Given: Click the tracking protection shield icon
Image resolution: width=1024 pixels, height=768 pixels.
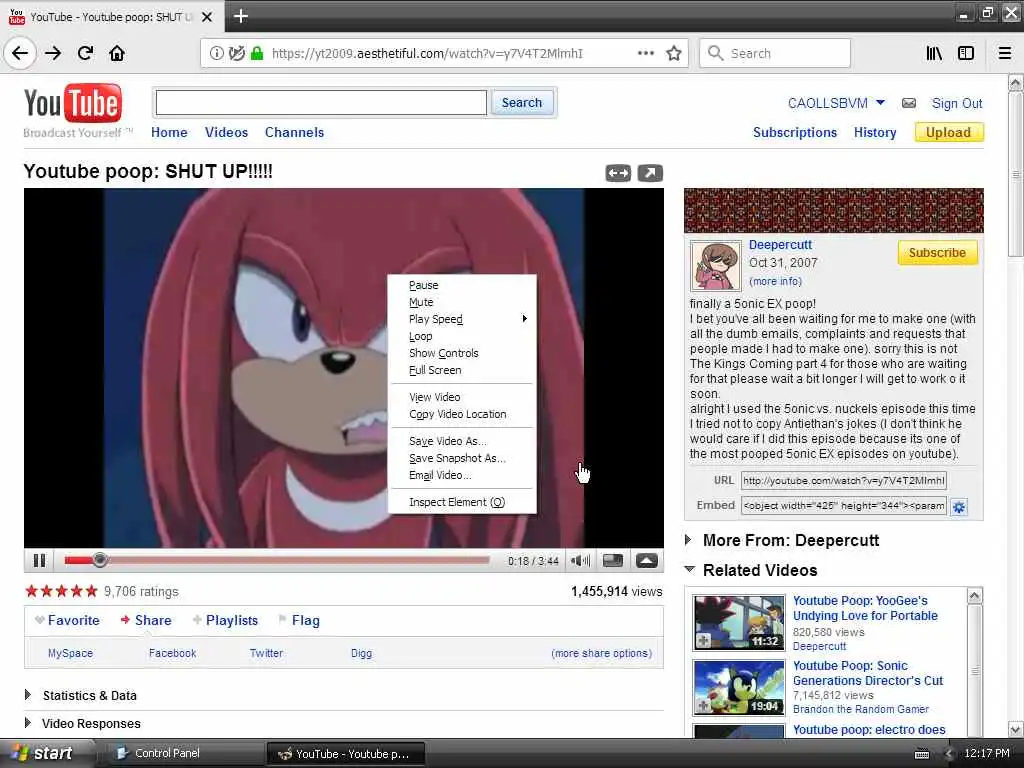Looking at the screenshot, I should tap(236, 54).
